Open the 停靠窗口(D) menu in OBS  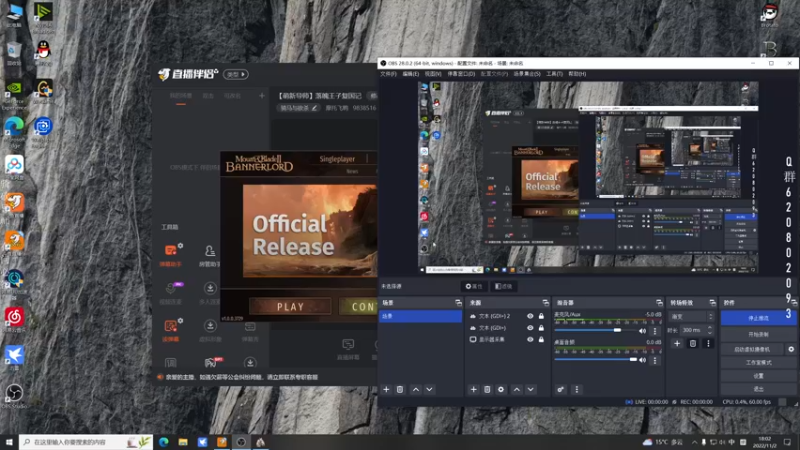click(x=461, y=74)
